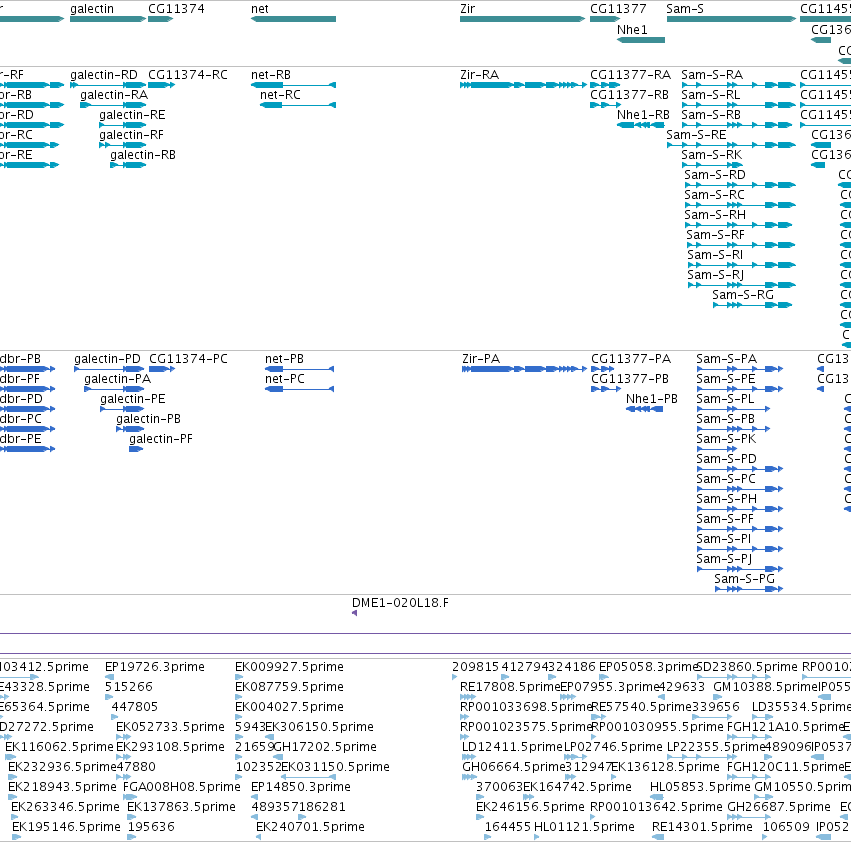Select EST FGA008H08.5prime
This screenshot has width=851, height=842.
pos(130,796)
